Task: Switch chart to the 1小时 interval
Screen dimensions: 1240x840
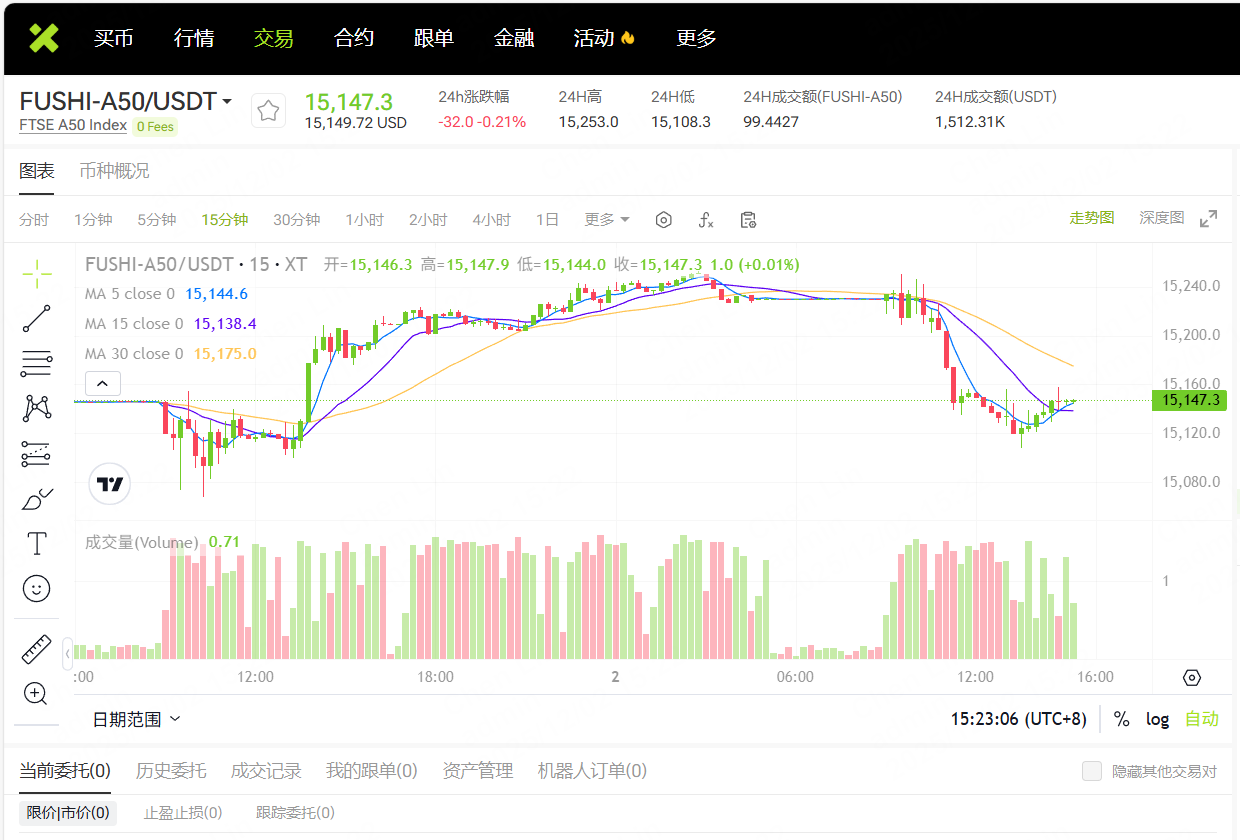Action: 364,219
